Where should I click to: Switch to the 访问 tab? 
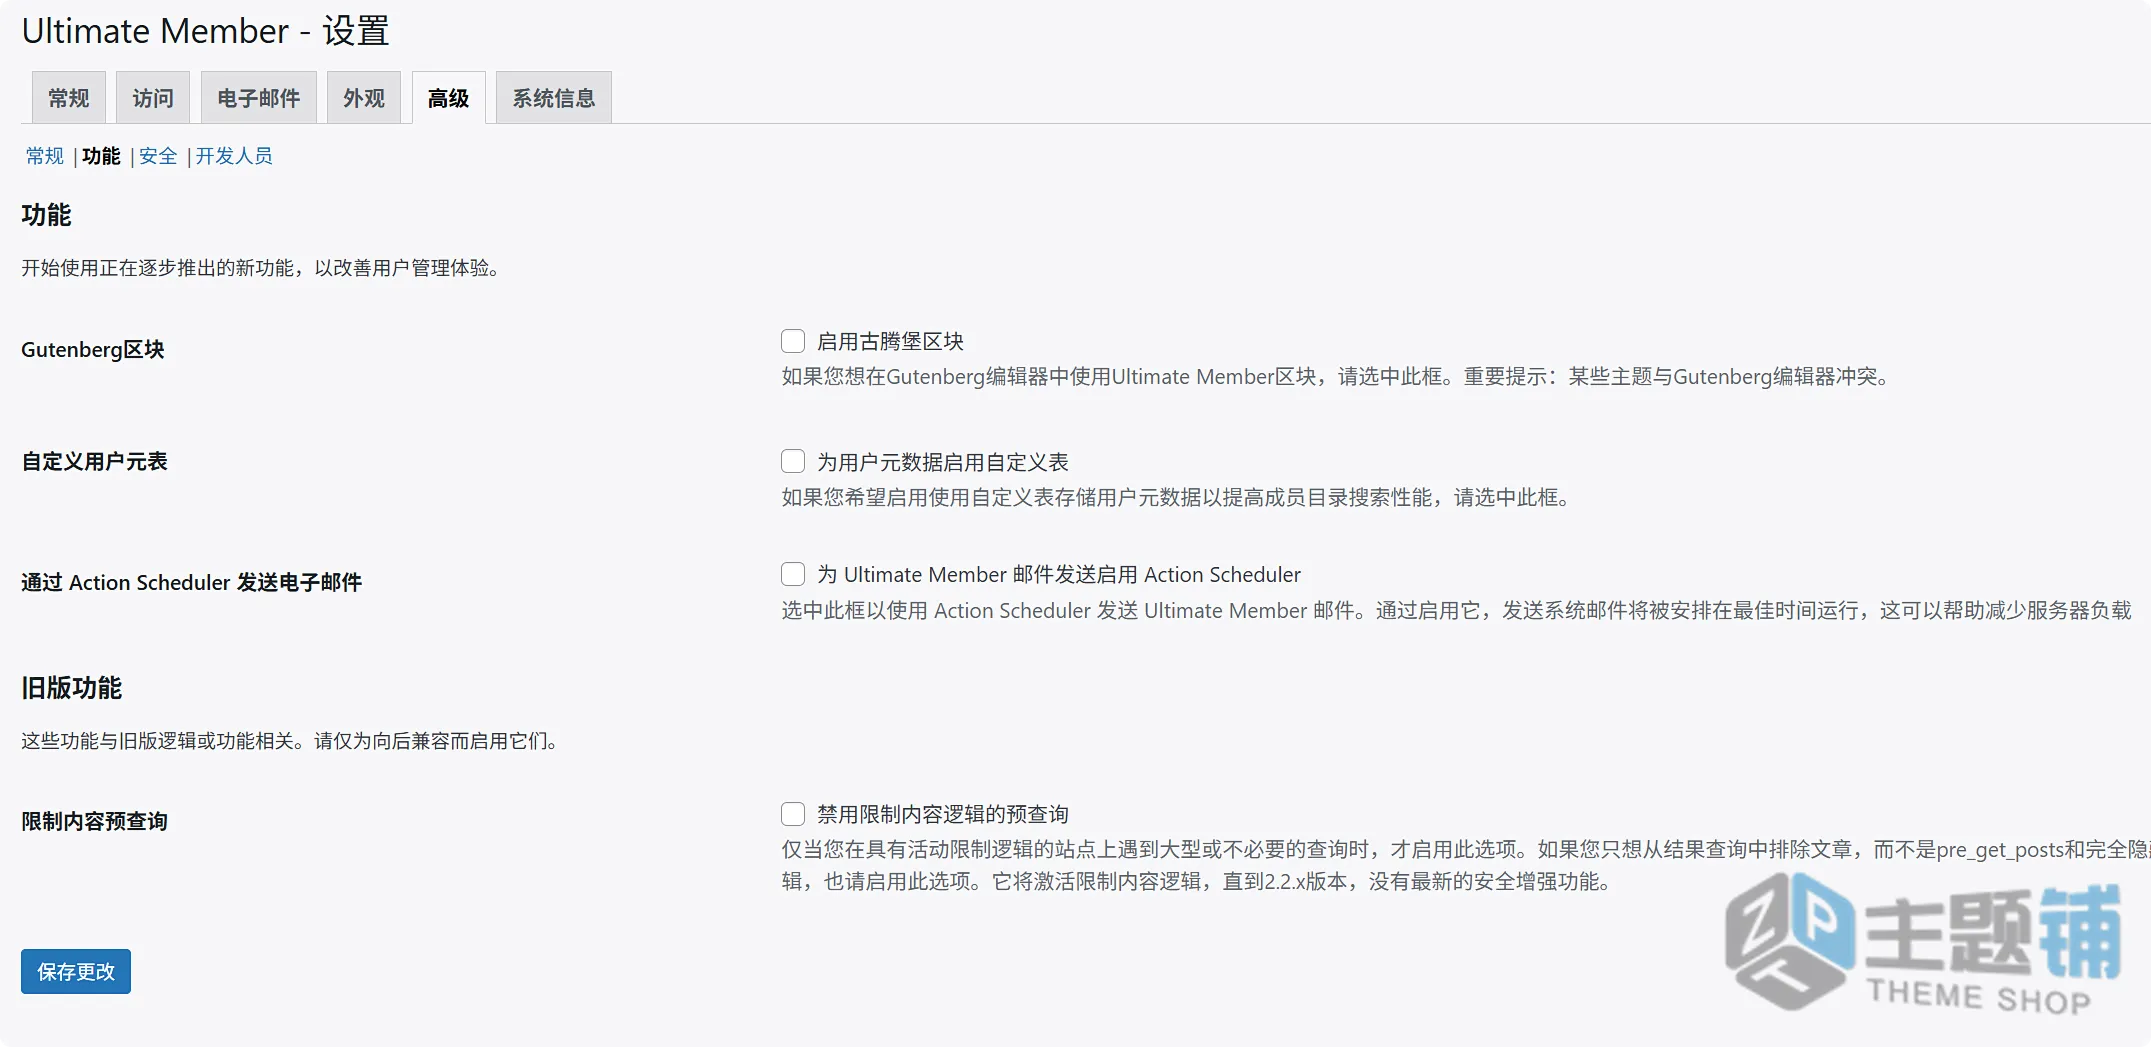tap(153, 98)
